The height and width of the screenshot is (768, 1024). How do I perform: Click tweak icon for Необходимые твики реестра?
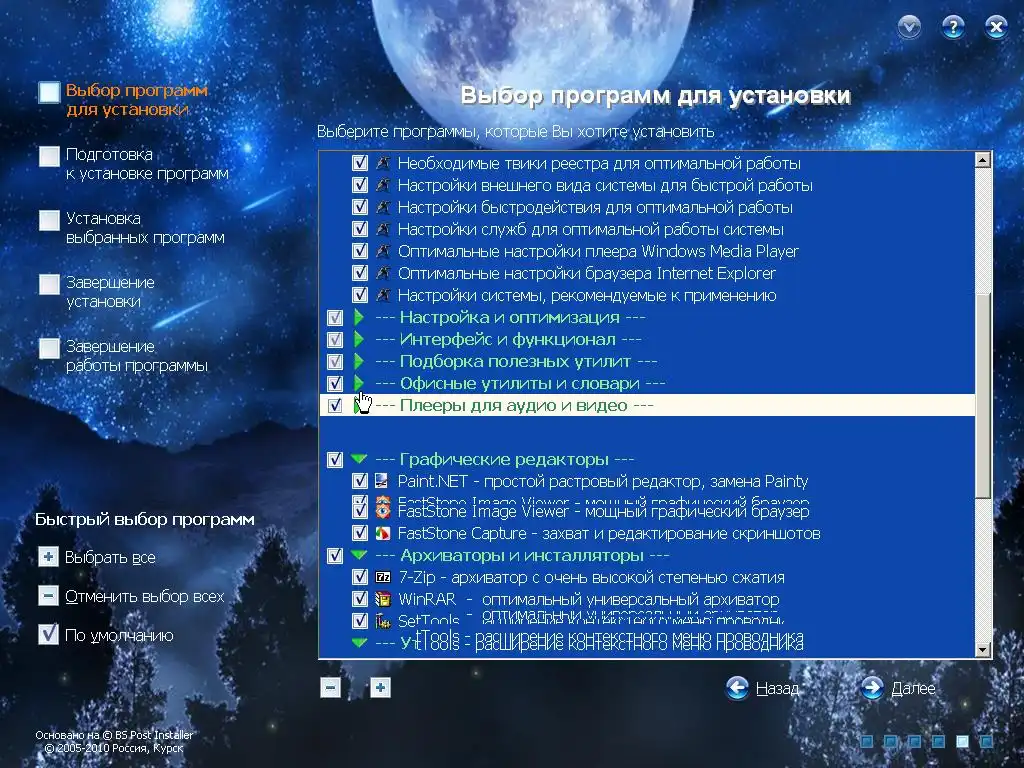click(x=383, y=163)
